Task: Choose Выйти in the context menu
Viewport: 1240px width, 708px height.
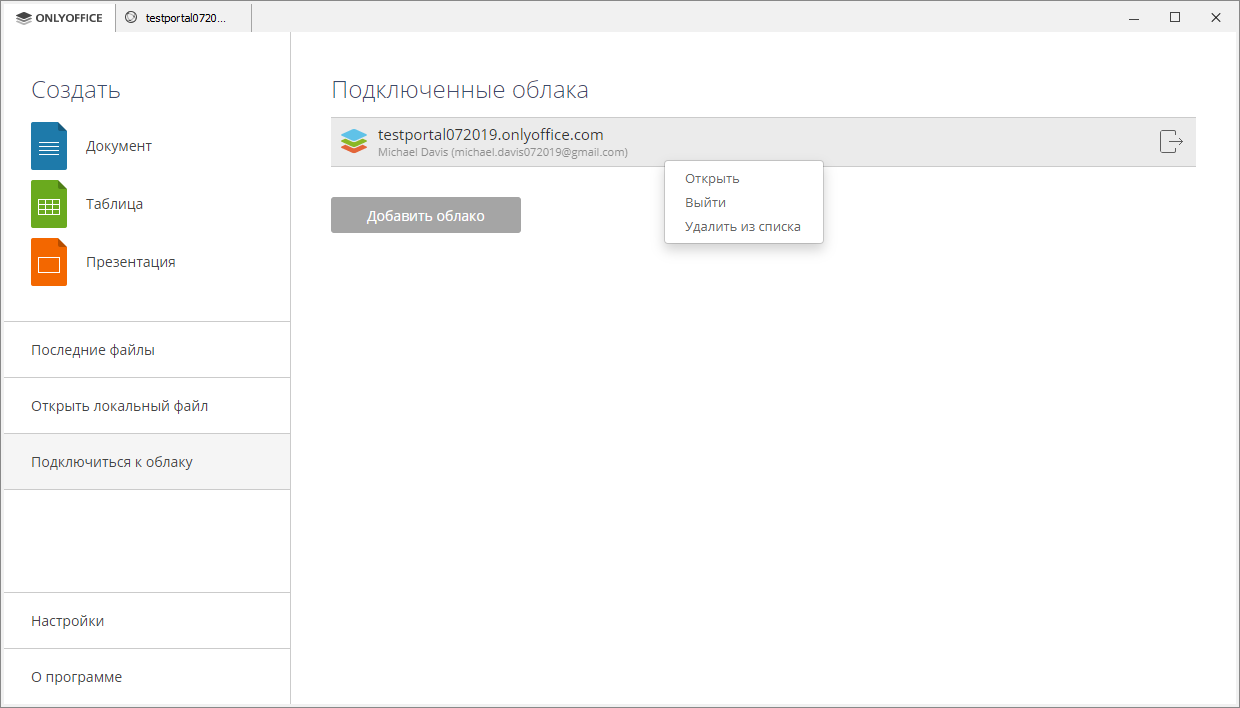Action: click(x=744, y=202)
